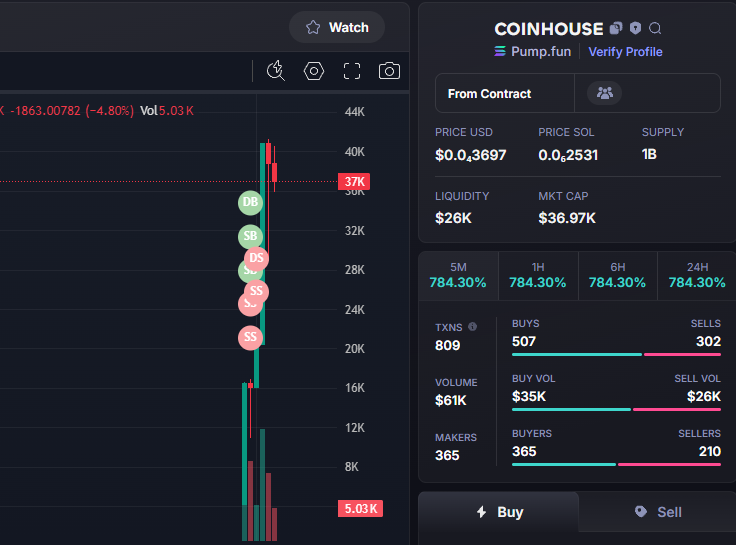Click the Verify Profile link
The height and width of the screenshot is (545, 736).
tap(625, 52)
